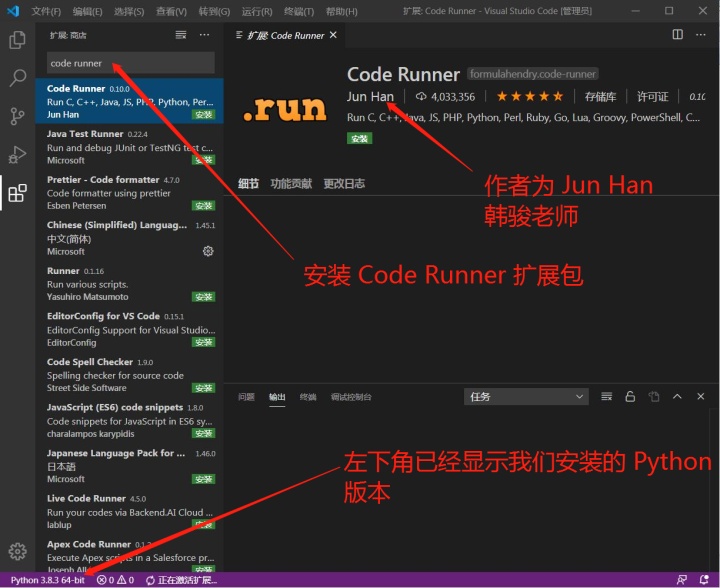Focus the extension search box
720x588 pixels.
[x=130, y=63]
